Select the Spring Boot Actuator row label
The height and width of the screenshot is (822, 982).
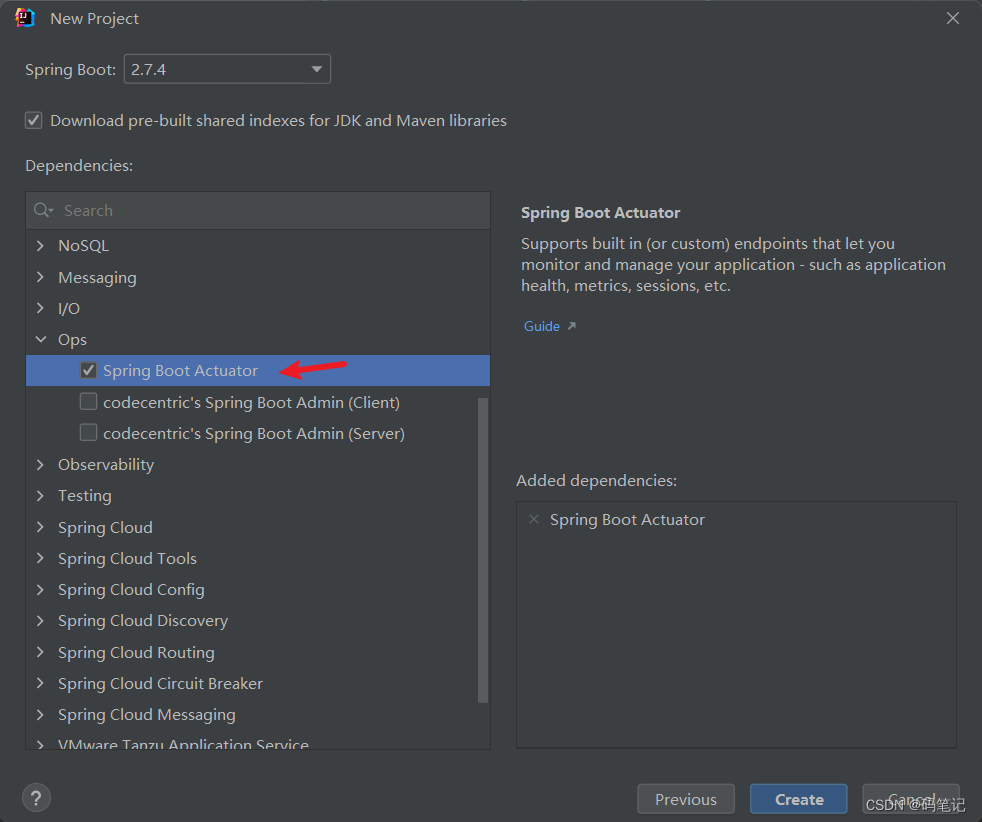pos(180,371)
